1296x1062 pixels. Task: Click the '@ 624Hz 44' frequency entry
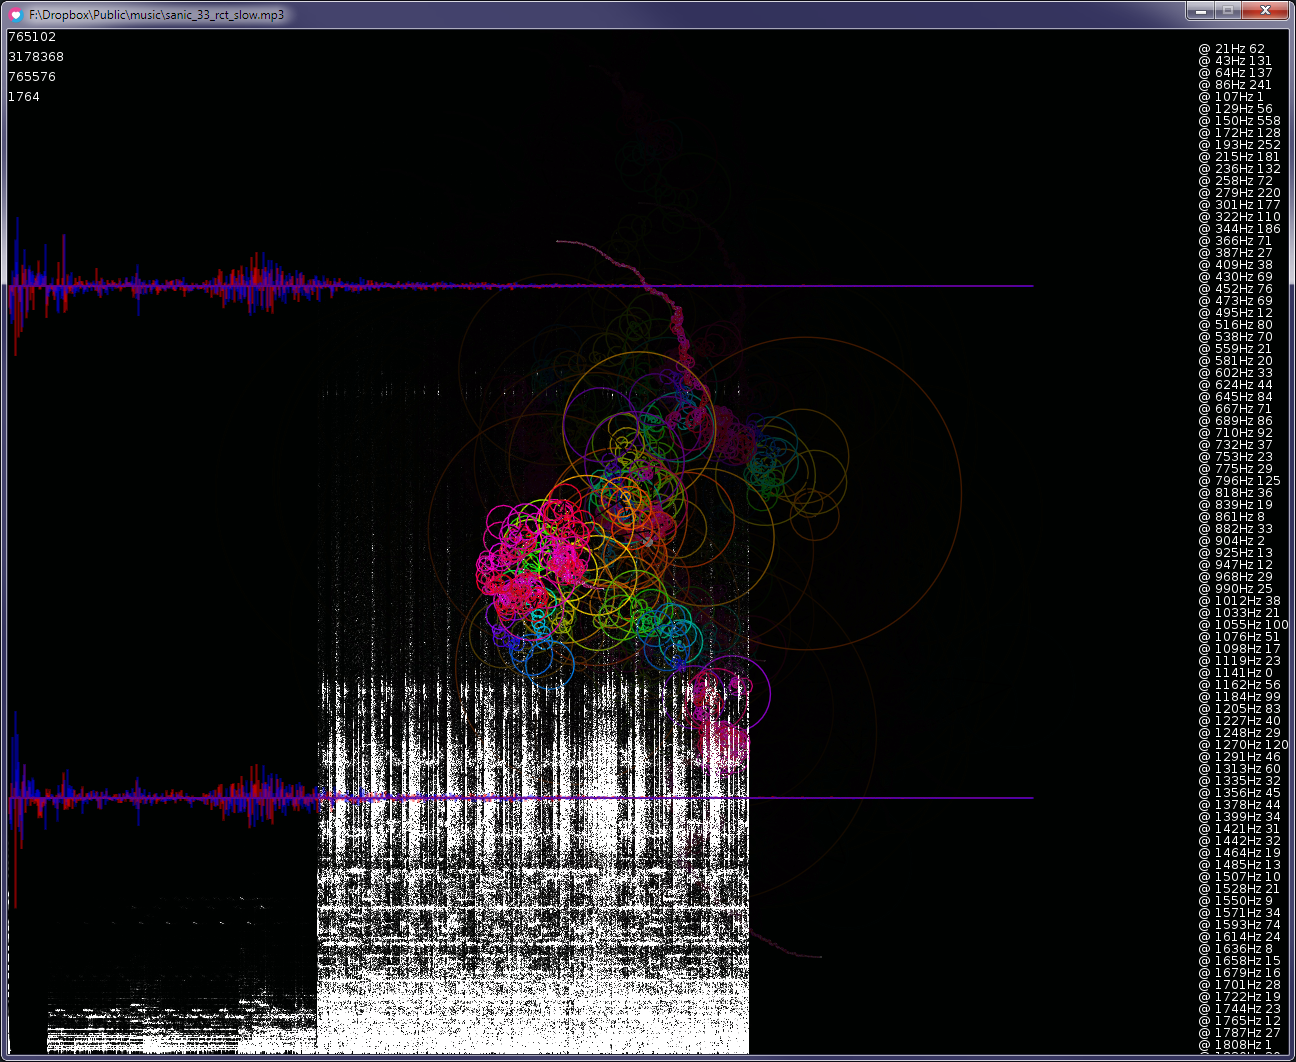coord(1236,385)
